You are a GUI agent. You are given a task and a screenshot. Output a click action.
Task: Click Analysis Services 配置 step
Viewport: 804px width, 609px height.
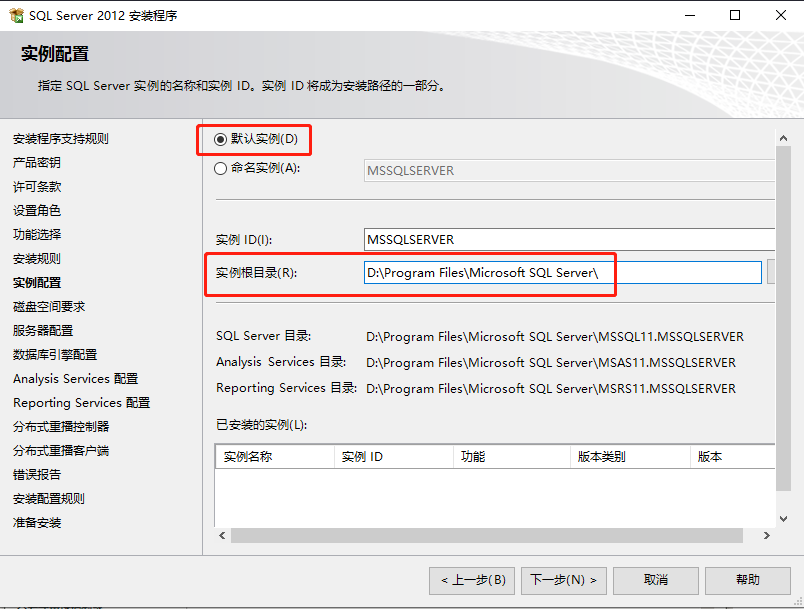pos(75,379)
